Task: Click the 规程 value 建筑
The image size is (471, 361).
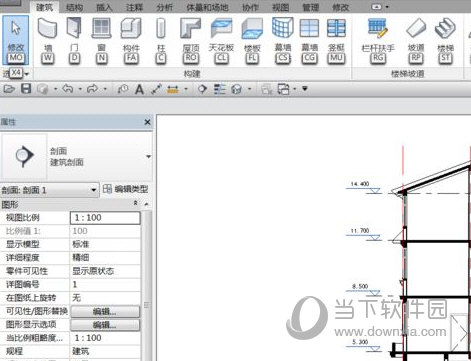Action: [105, 351]
